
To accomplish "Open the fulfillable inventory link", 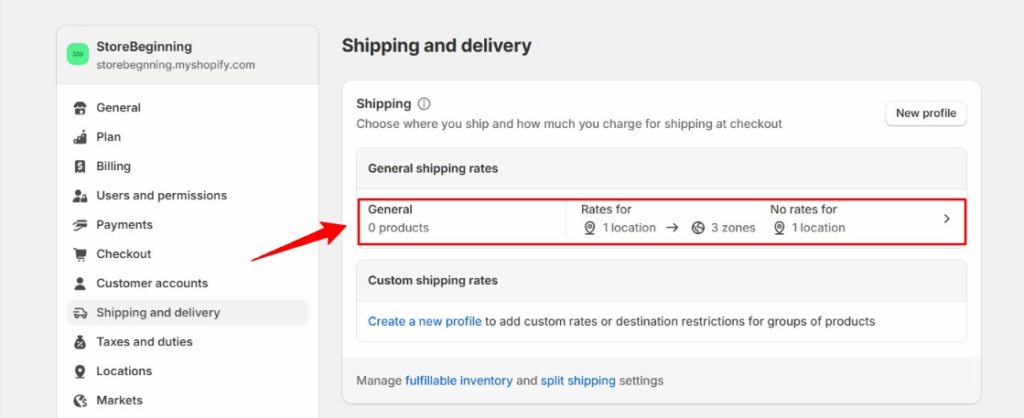I will 459,380.
